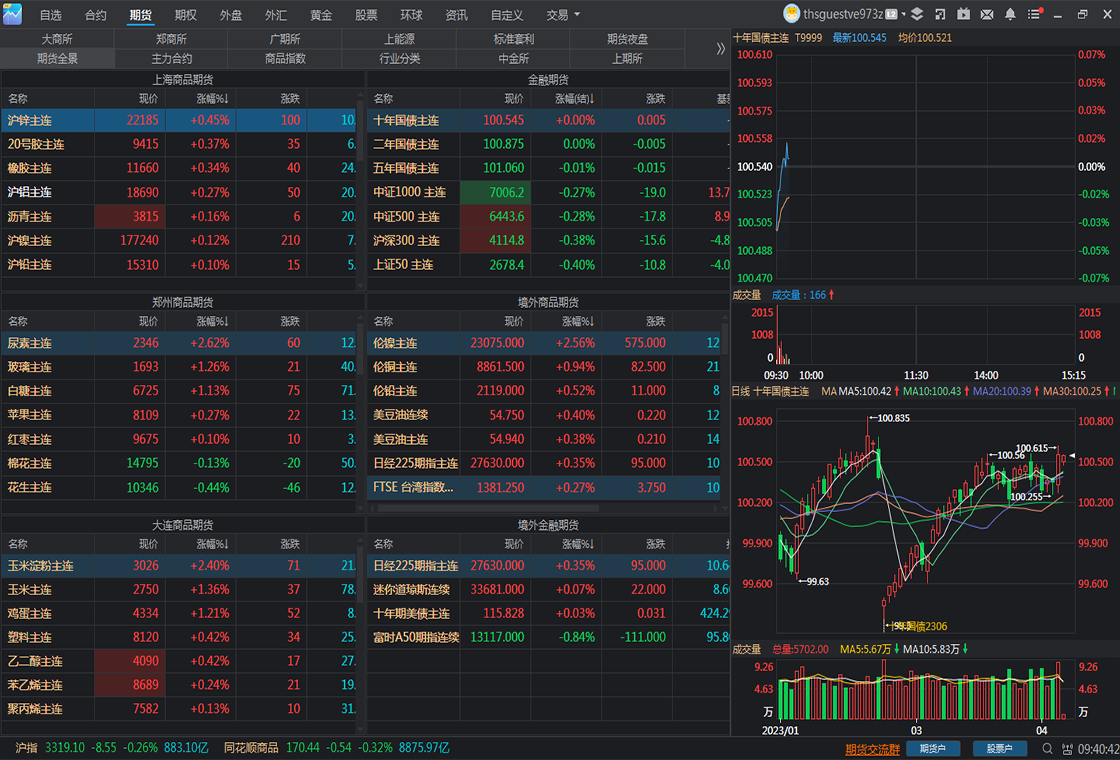The height and width of the screenshot is (760, 1120).
Task: Click the 期货户 button
Action: pyautogui.click(x=933, y=749)
